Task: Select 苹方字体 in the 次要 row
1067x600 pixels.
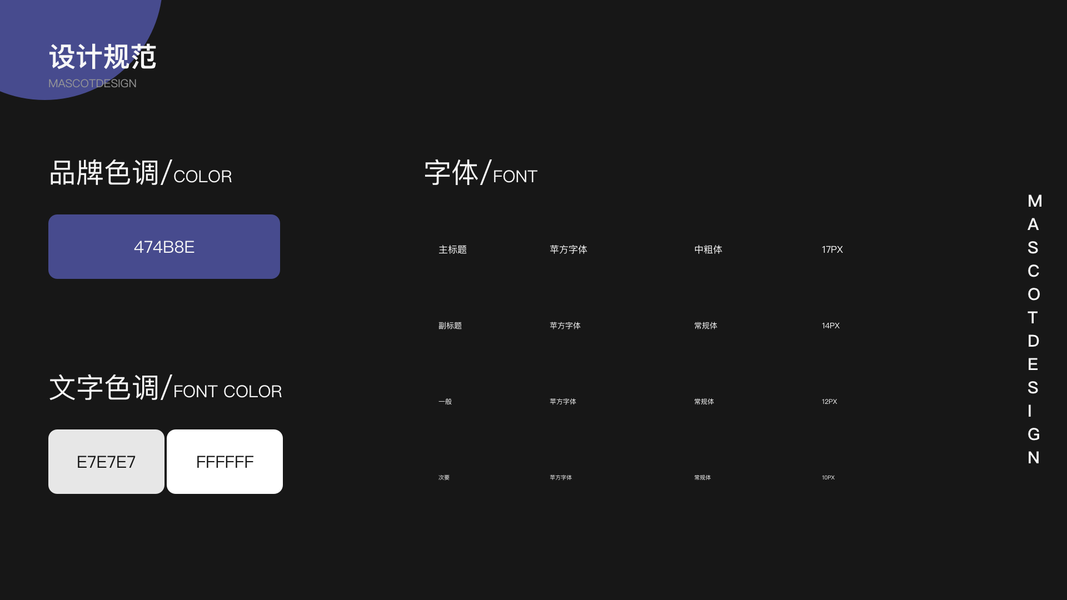Action: pos(561,478)
